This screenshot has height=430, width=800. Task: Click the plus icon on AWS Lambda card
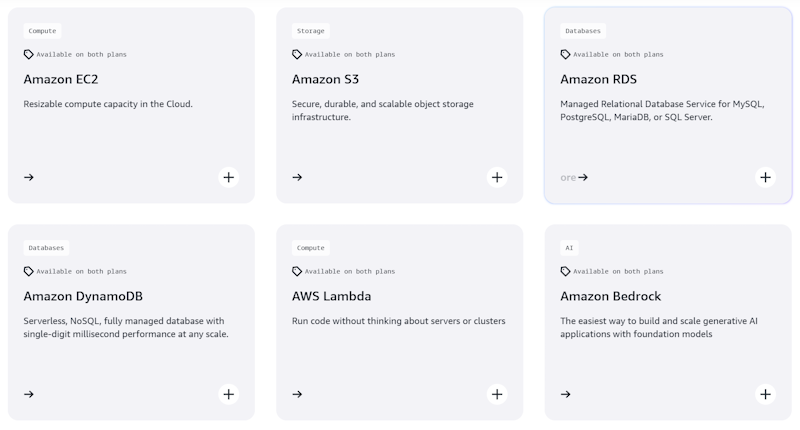(x=497, y=394)
